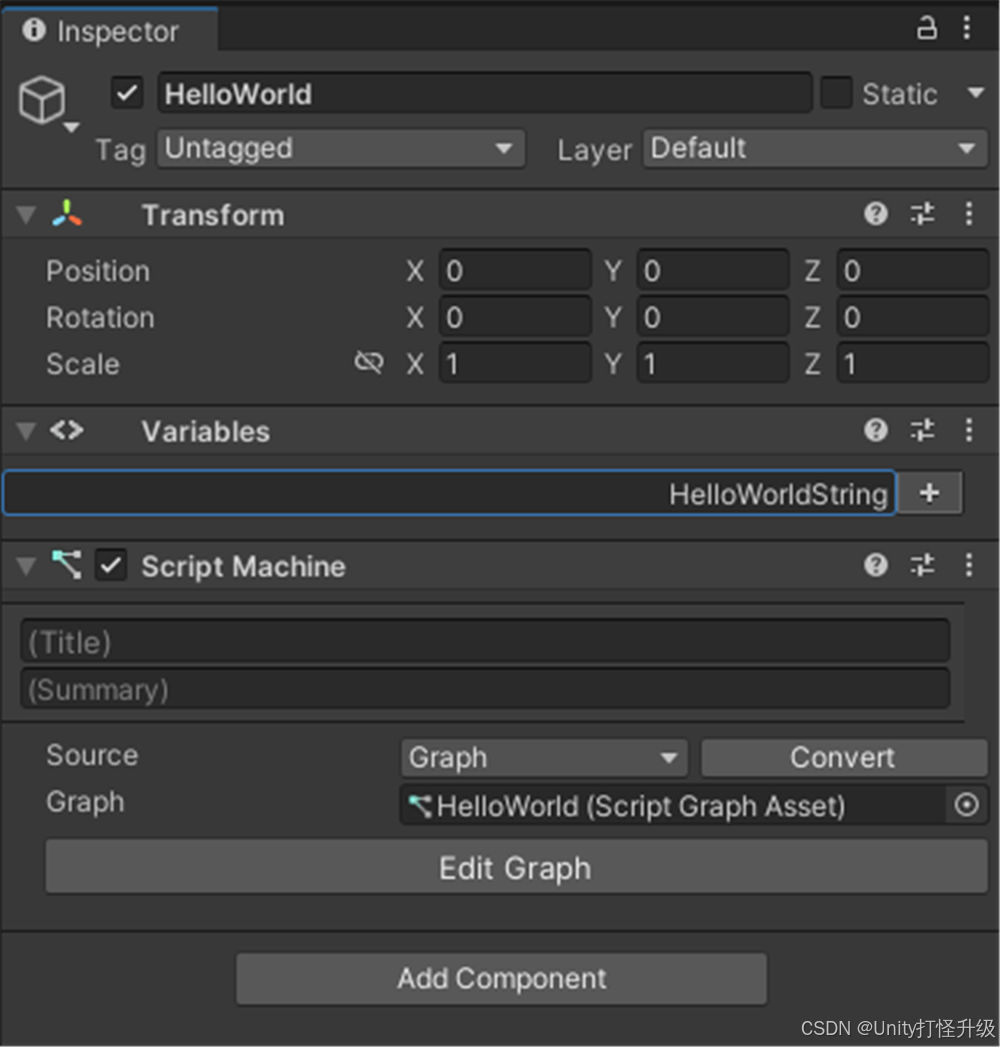This screenshot has height=1047, width=1000.
Task: Click the Add Component button
Action: (501, 978)
